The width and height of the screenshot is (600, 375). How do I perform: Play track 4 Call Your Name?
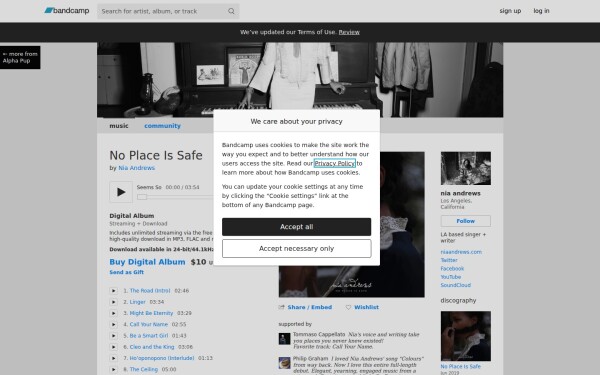click(x=114, y=324)
